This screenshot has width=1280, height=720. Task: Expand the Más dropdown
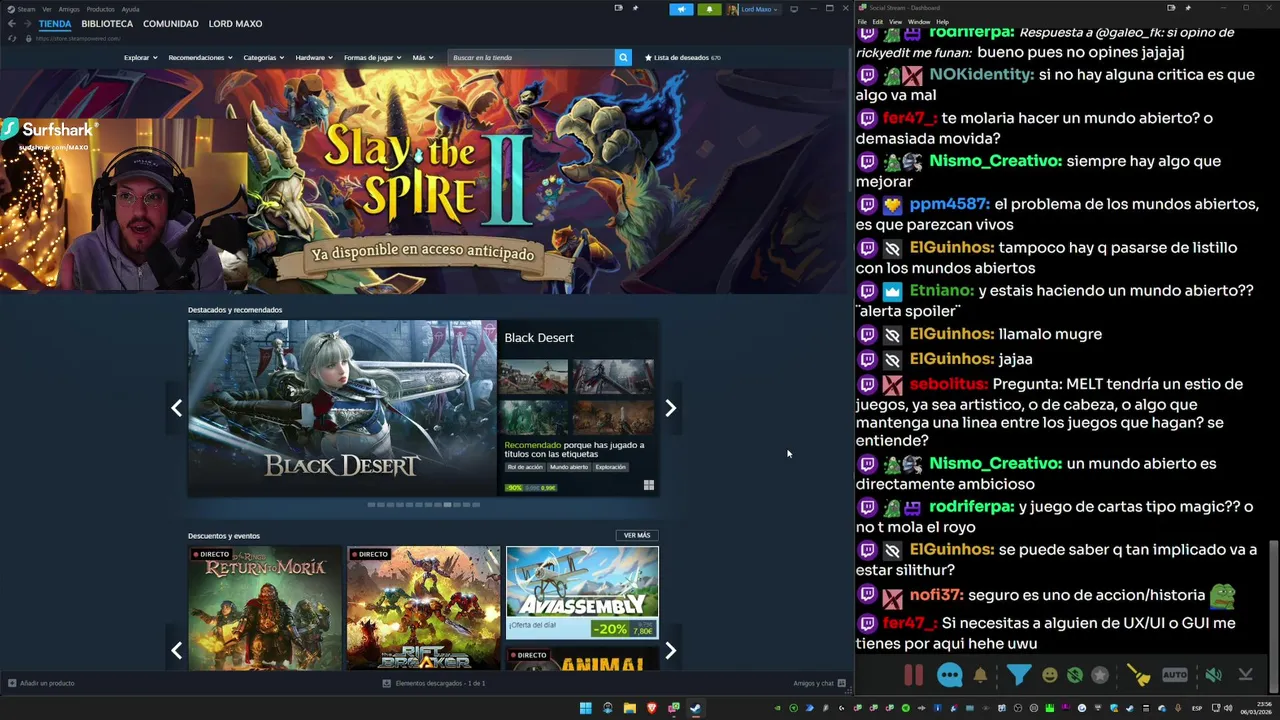pos(422,58)
